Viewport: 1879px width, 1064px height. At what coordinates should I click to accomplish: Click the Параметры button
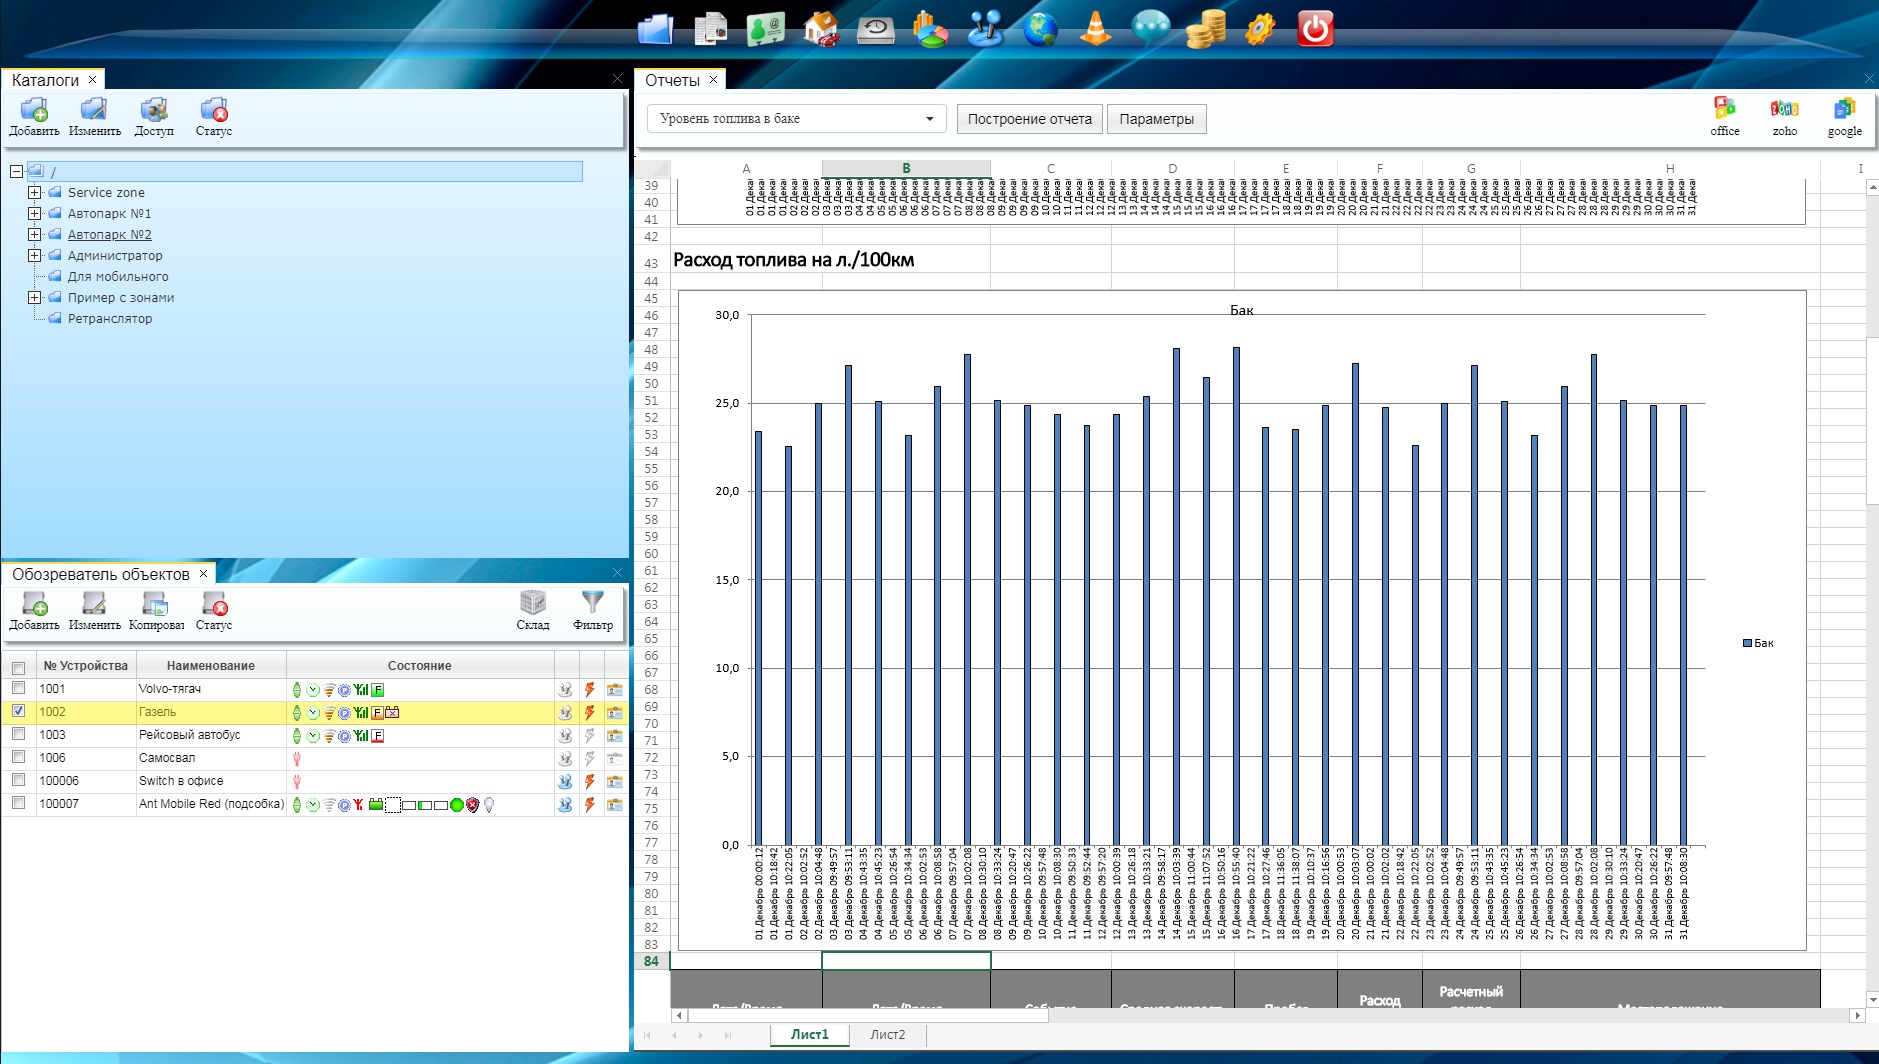[1156, 119]
